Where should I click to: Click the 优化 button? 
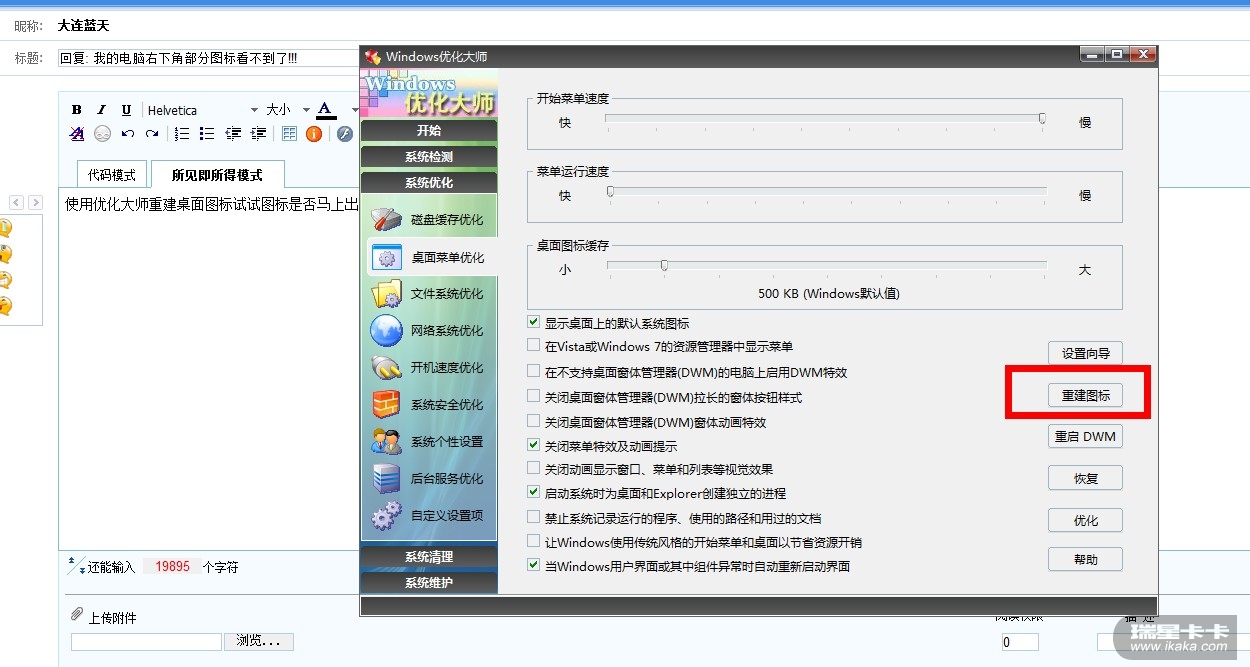pos(1085,520)
